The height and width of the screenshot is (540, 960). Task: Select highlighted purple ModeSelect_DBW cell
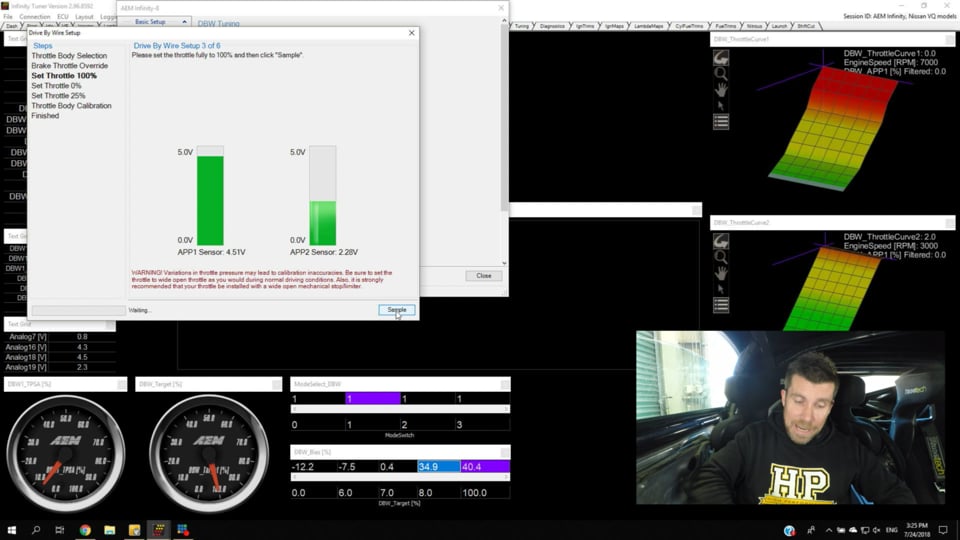(x=373, y=399)
